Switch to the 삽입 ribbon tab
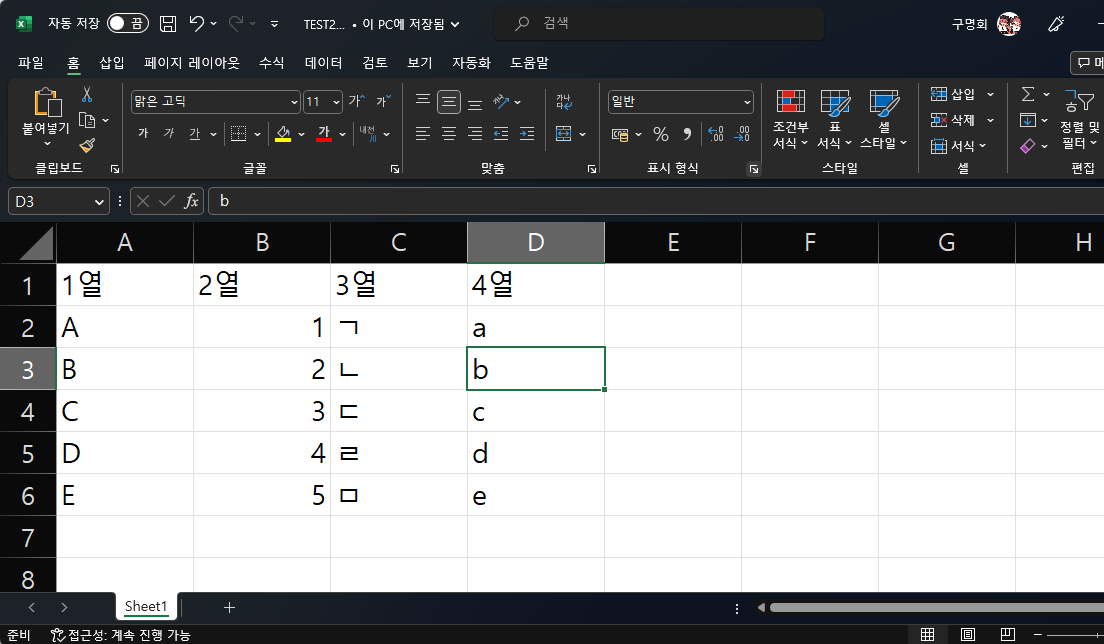The width and height of the screenshot is (1104, 644). click(x=111, y=63)
